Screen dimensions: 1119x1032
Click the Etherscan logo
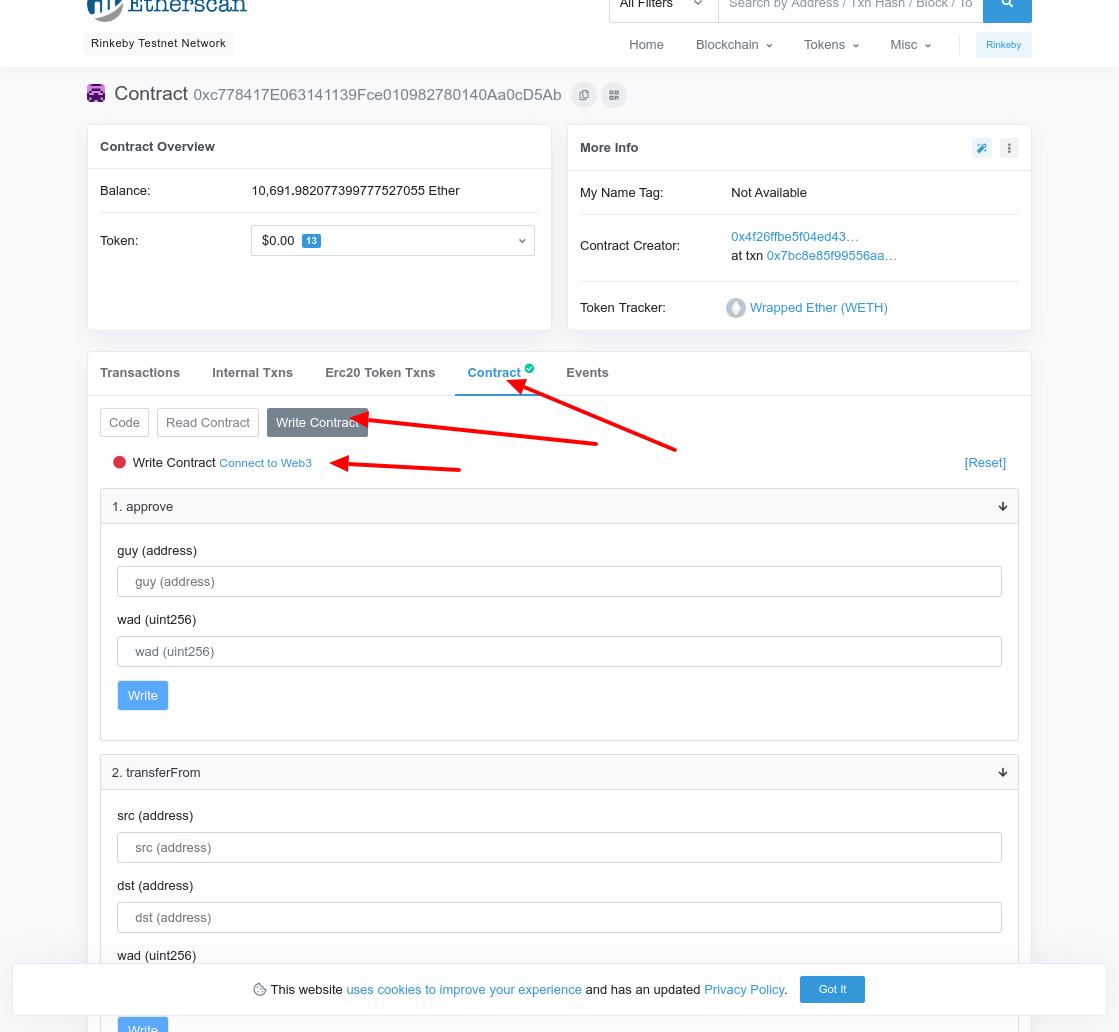point(167,8)
